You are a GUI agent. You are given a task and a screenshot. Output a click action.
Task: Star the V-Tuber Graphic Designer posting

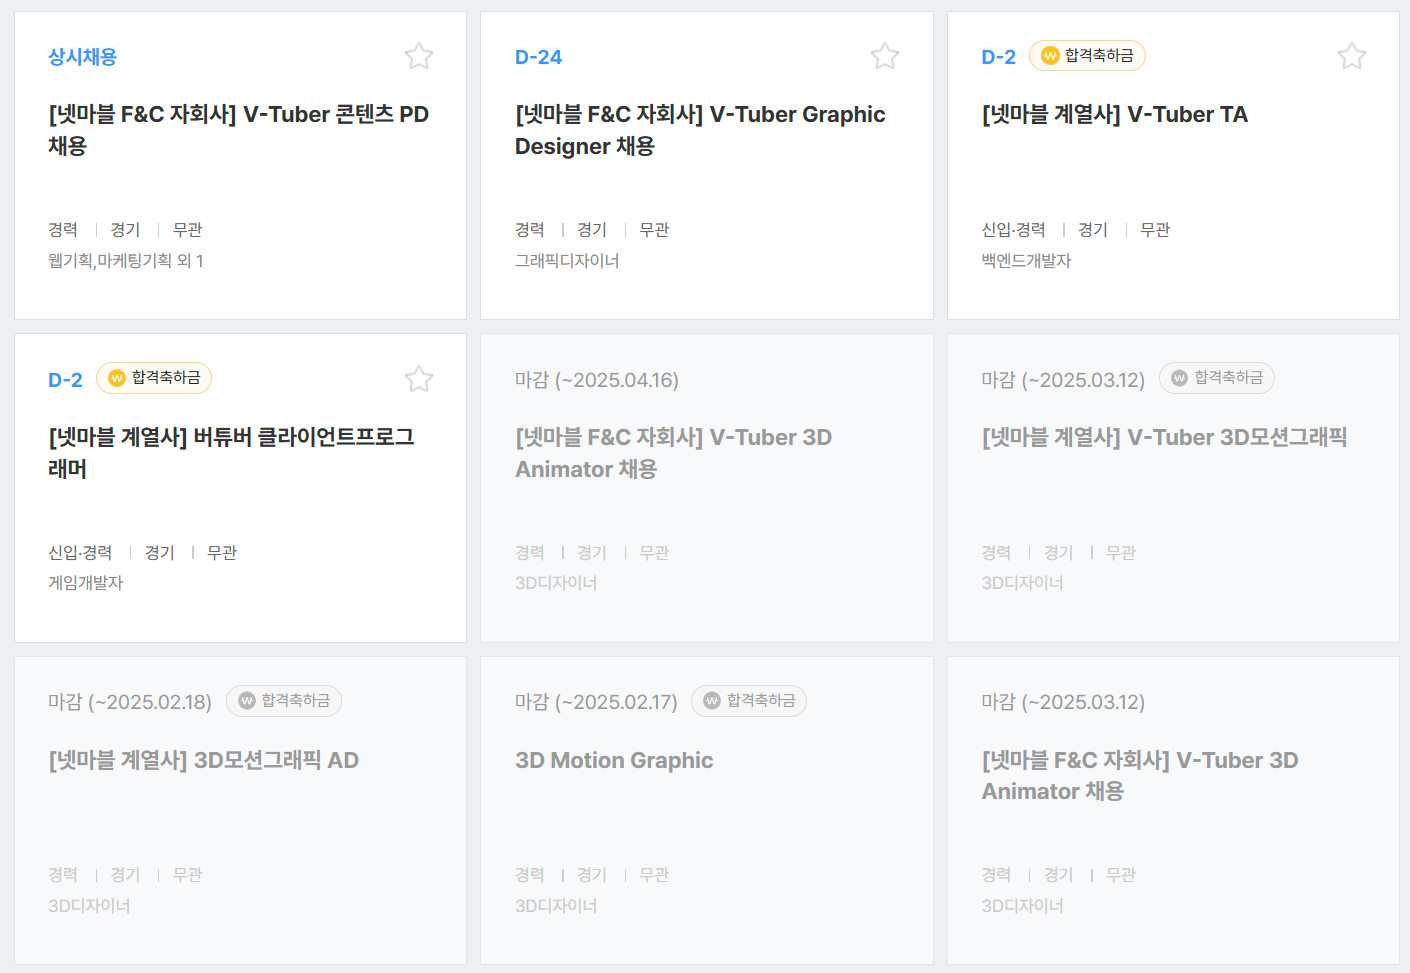(885, 56)
